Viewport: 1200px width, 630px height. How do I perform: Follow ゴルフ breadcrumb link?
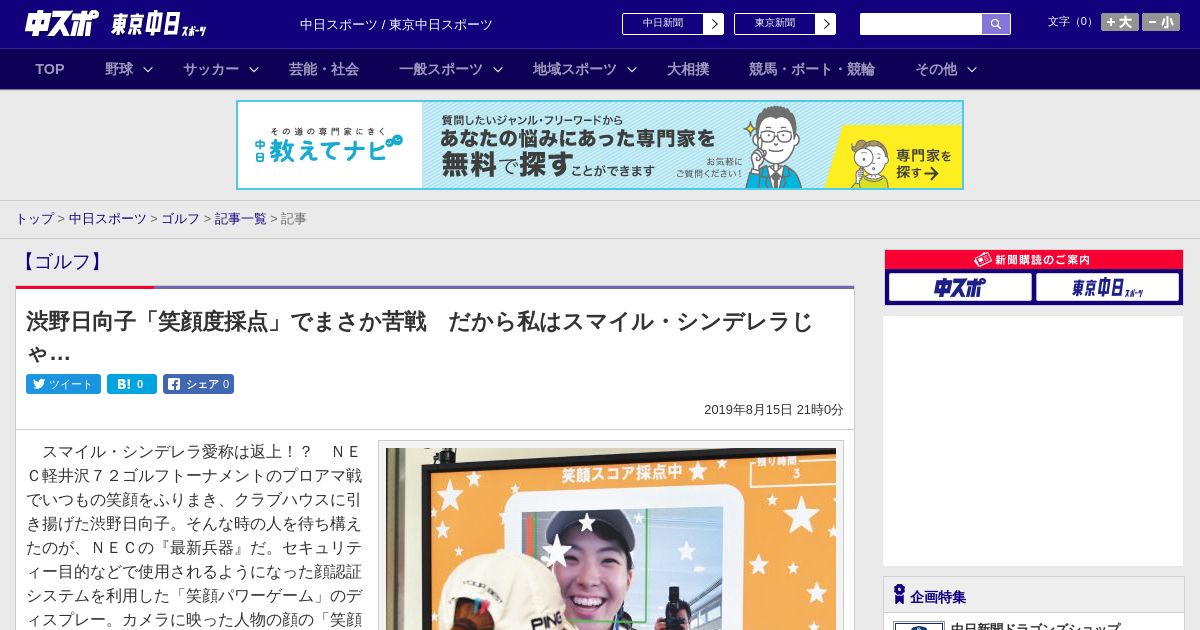181,219
